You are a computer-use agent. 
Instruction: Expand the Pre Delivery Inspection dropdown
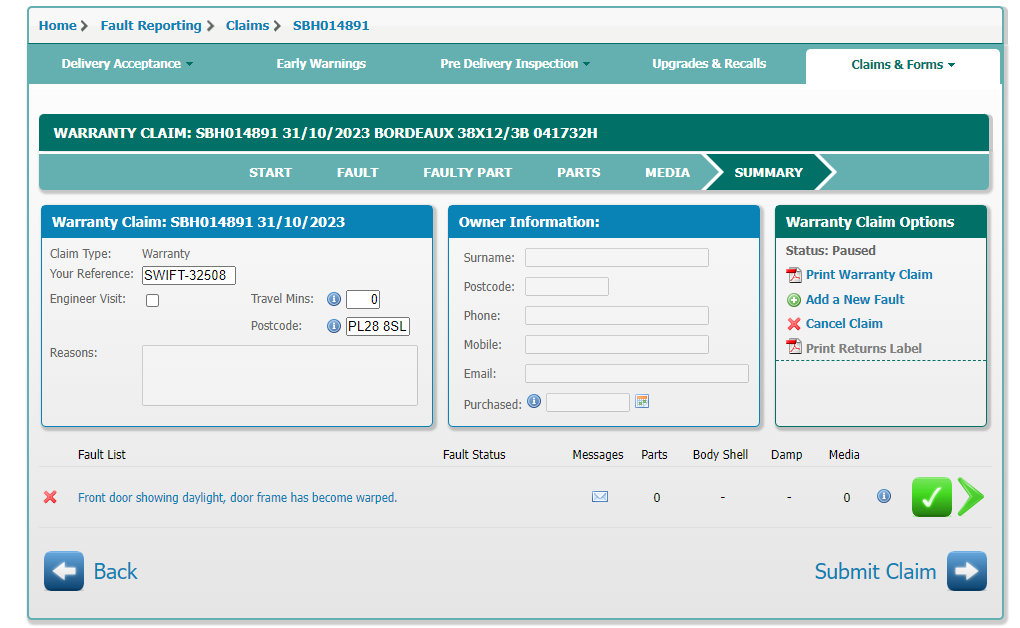pos(515,64)
